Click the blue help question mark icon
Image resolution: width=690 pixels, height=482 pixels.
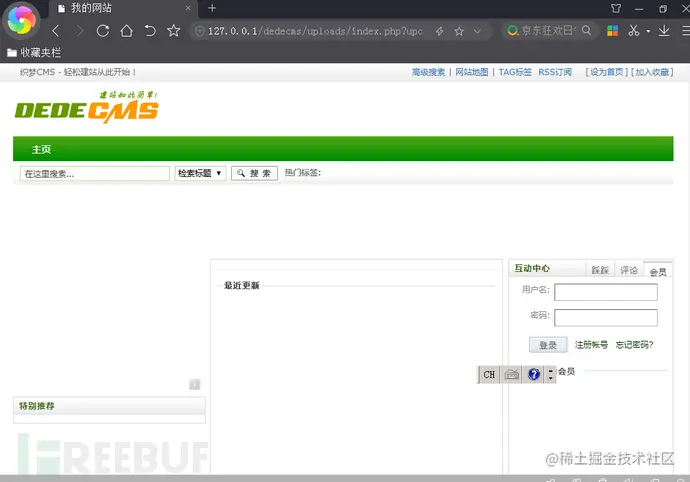pyautogui.click(x=534, y=375)
